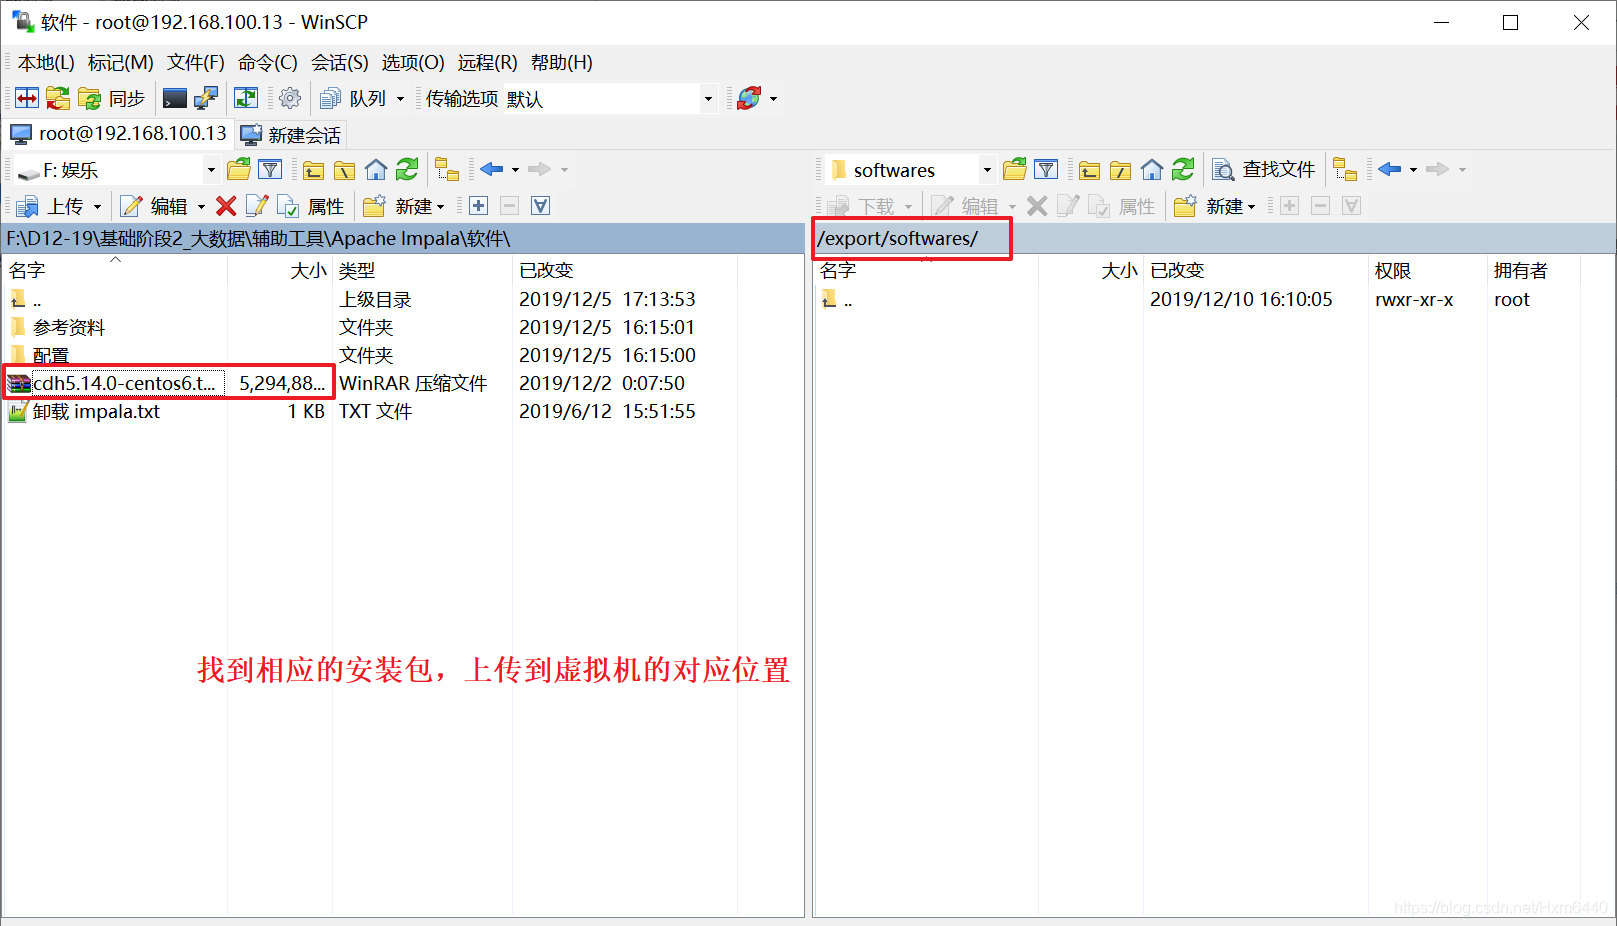Click the 队列 queue button
Screen dimensions: 1617x926
click(353, 98)
